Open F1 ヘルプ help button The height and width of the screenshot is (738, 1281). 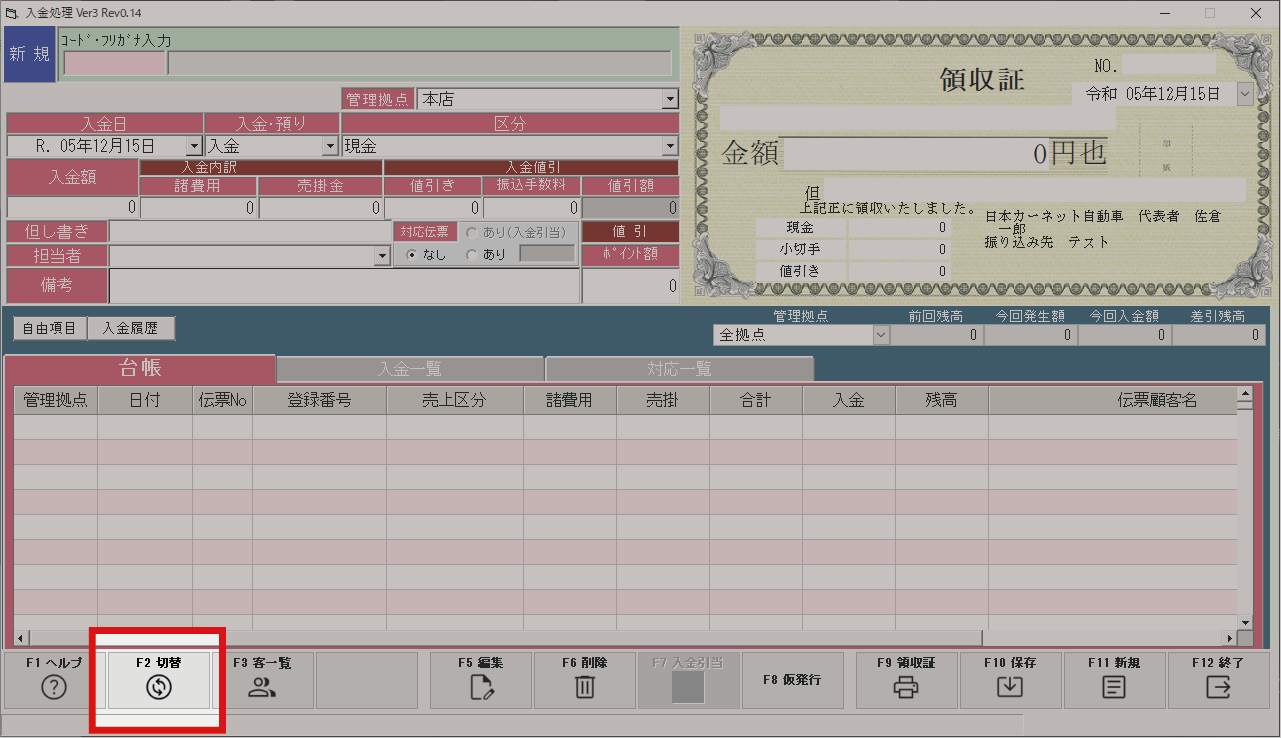point(54,680)
